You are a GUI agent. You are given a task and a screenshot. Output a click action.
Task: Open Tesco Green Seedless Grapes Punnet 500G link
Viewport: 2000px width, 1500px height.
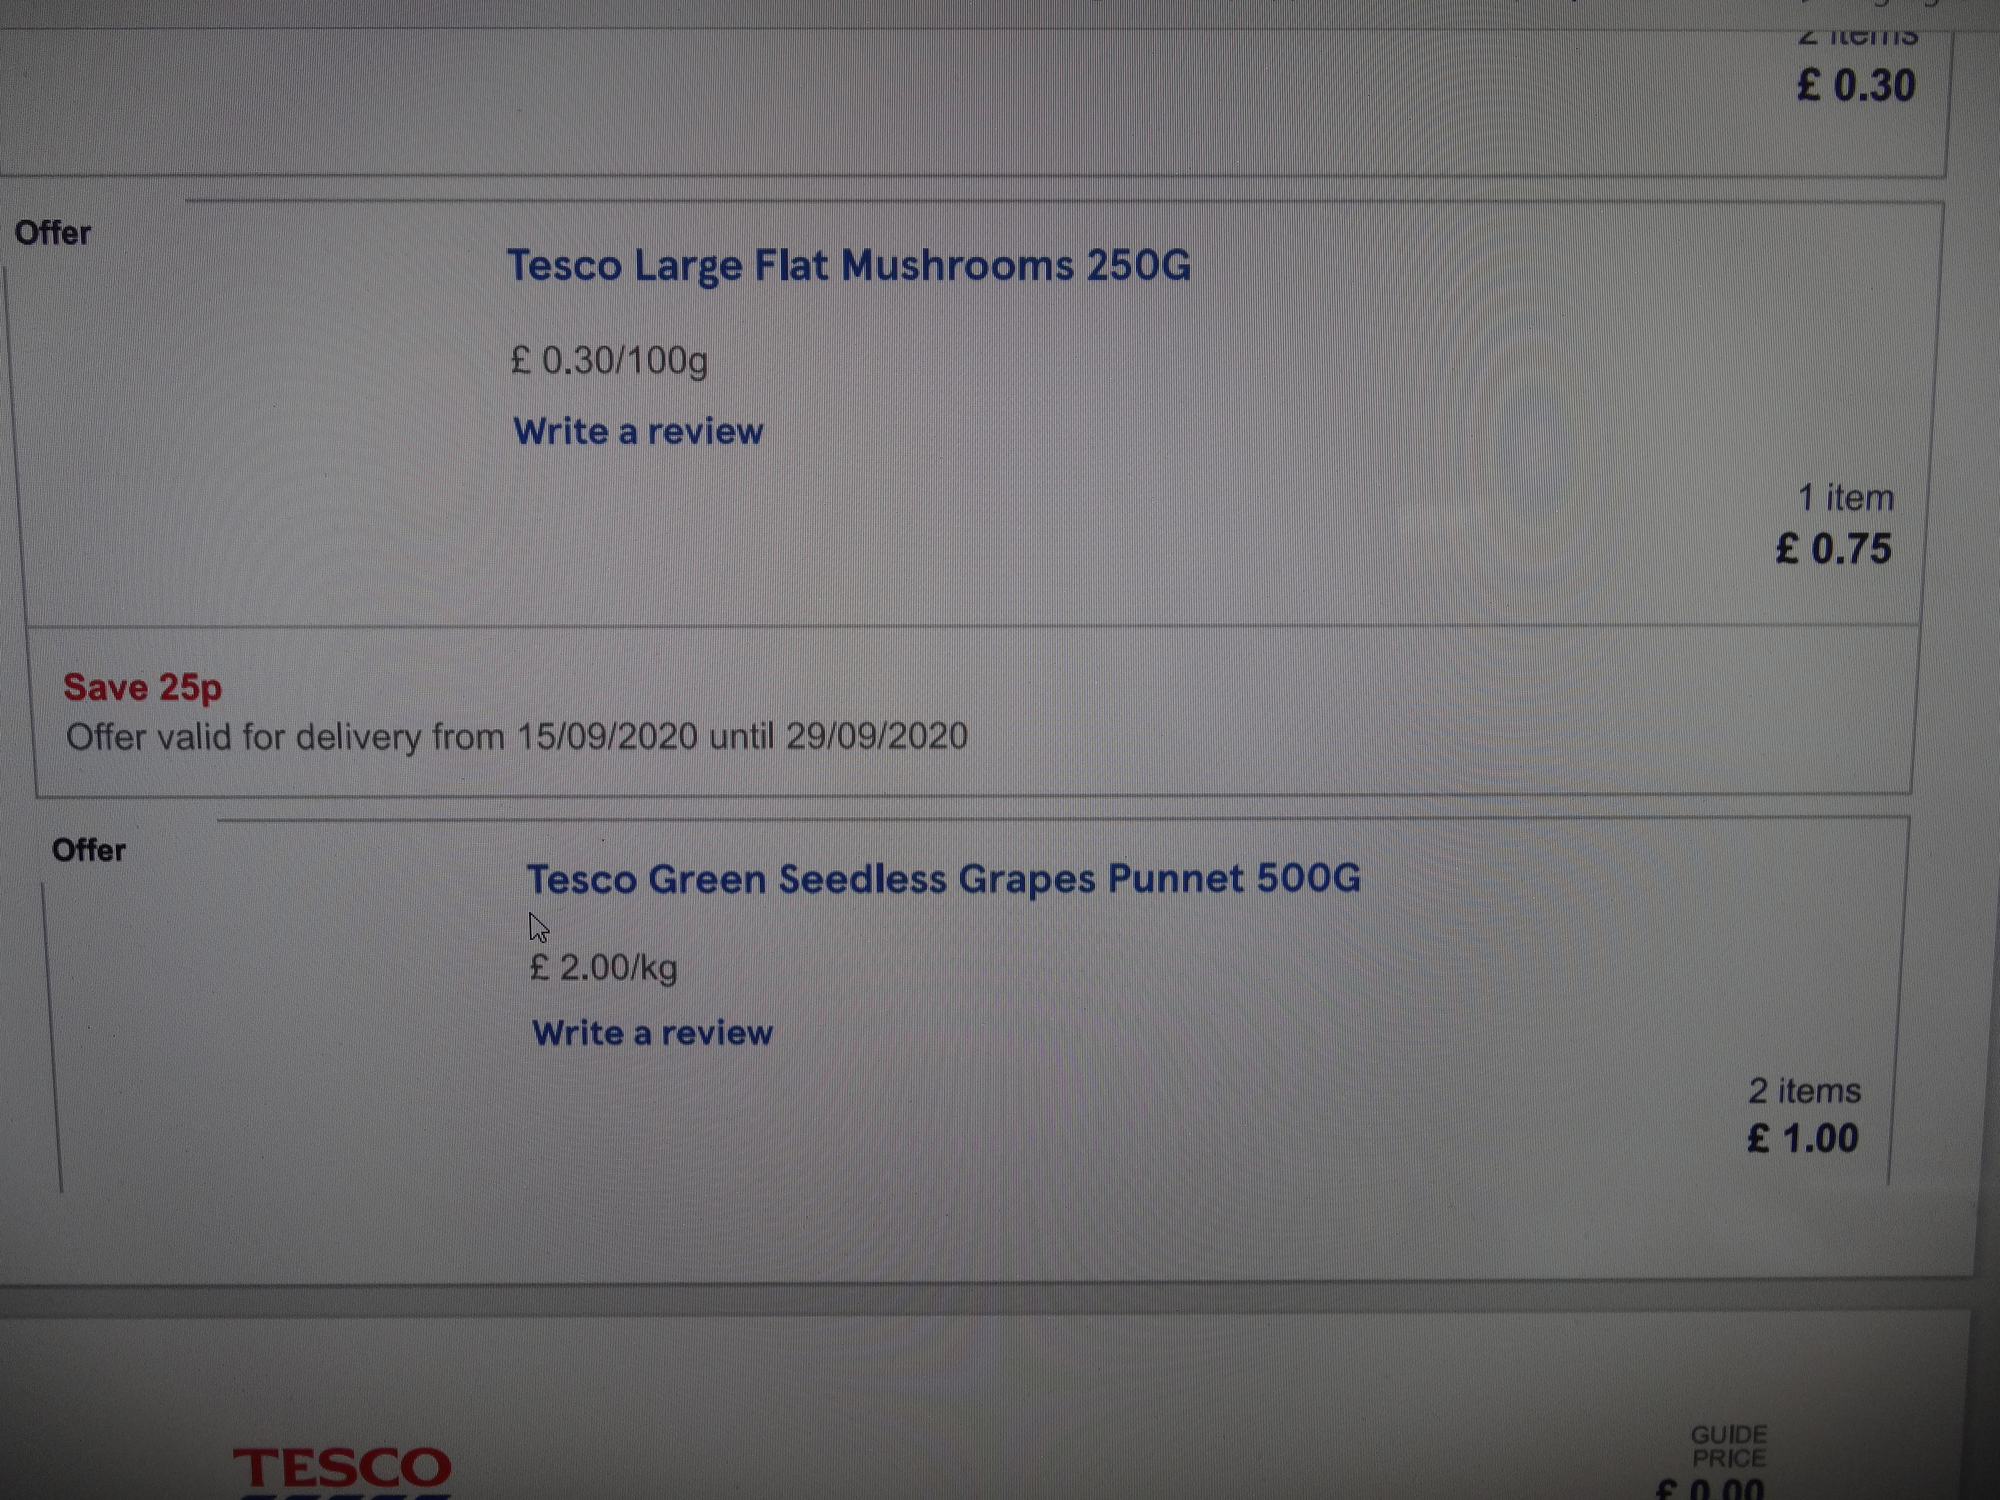tap(943, 879)
